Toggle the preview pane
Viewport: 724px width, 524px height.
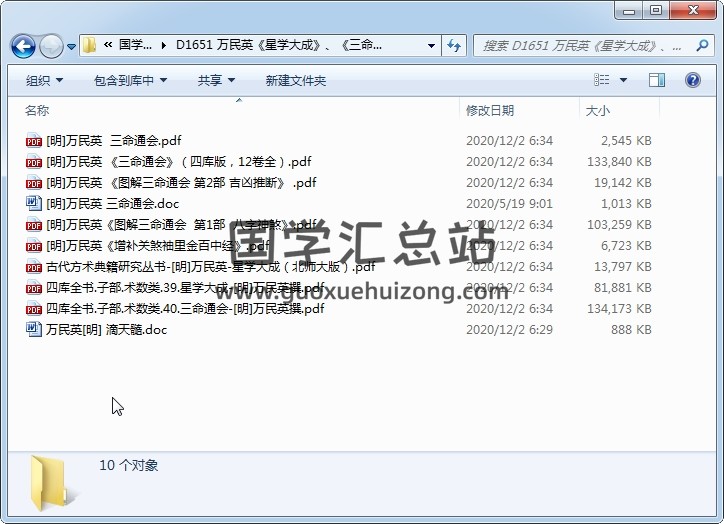(657, 80)
